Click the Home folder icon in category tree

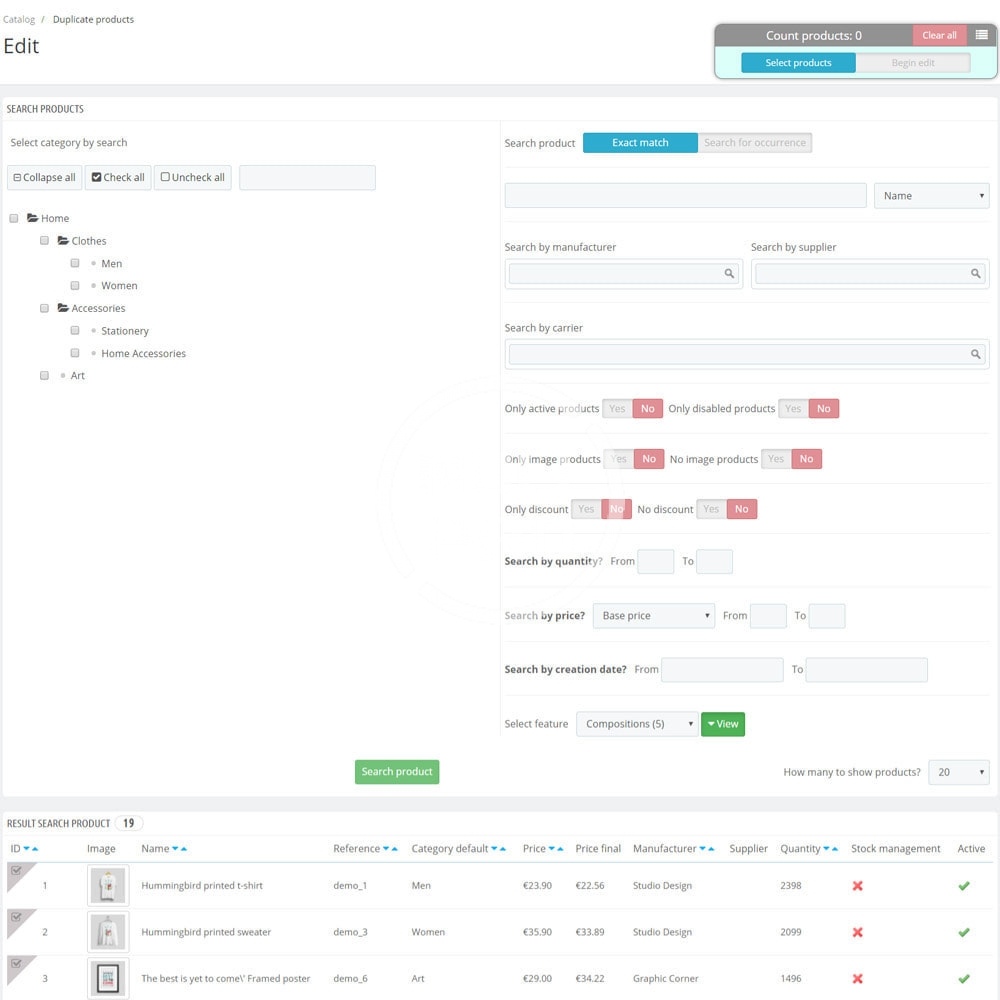click(x=33, y=218)
